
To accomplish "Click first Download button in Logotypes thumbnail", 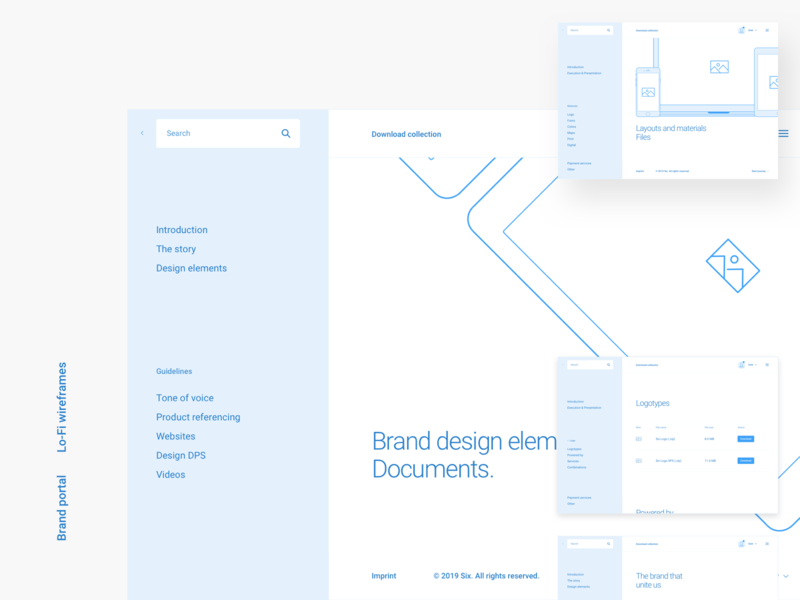I will pos(745,439).
